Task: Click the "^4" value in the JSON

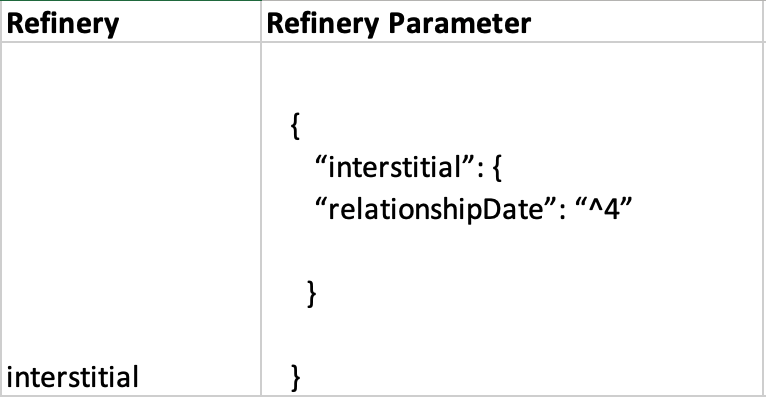Action: click(604, 209)
